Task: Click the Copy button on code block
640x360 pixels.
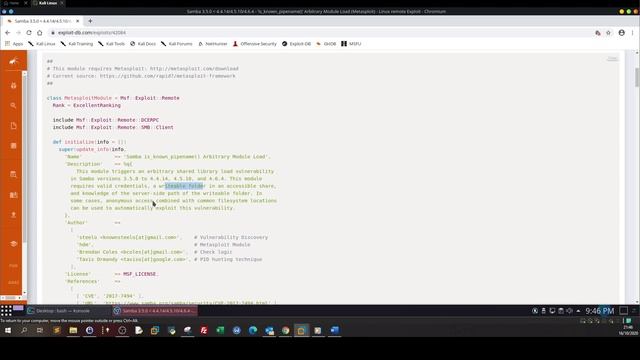Action: [612, 59]
